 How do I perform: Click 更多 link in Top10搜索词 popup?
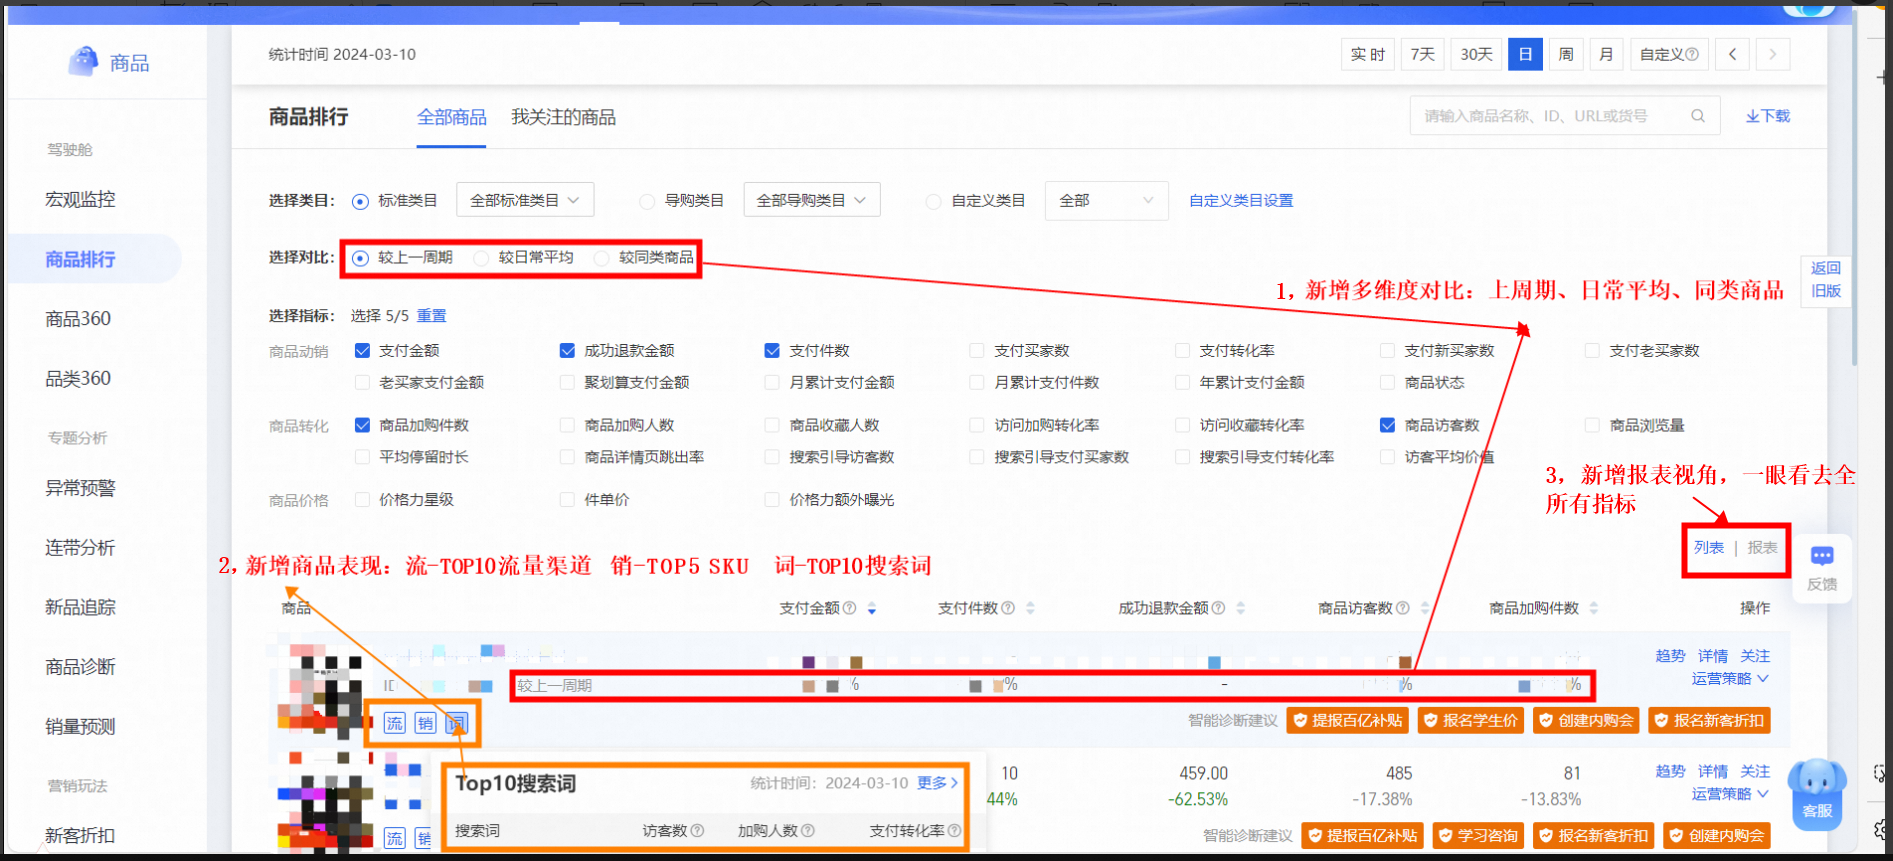coord(938,783)
